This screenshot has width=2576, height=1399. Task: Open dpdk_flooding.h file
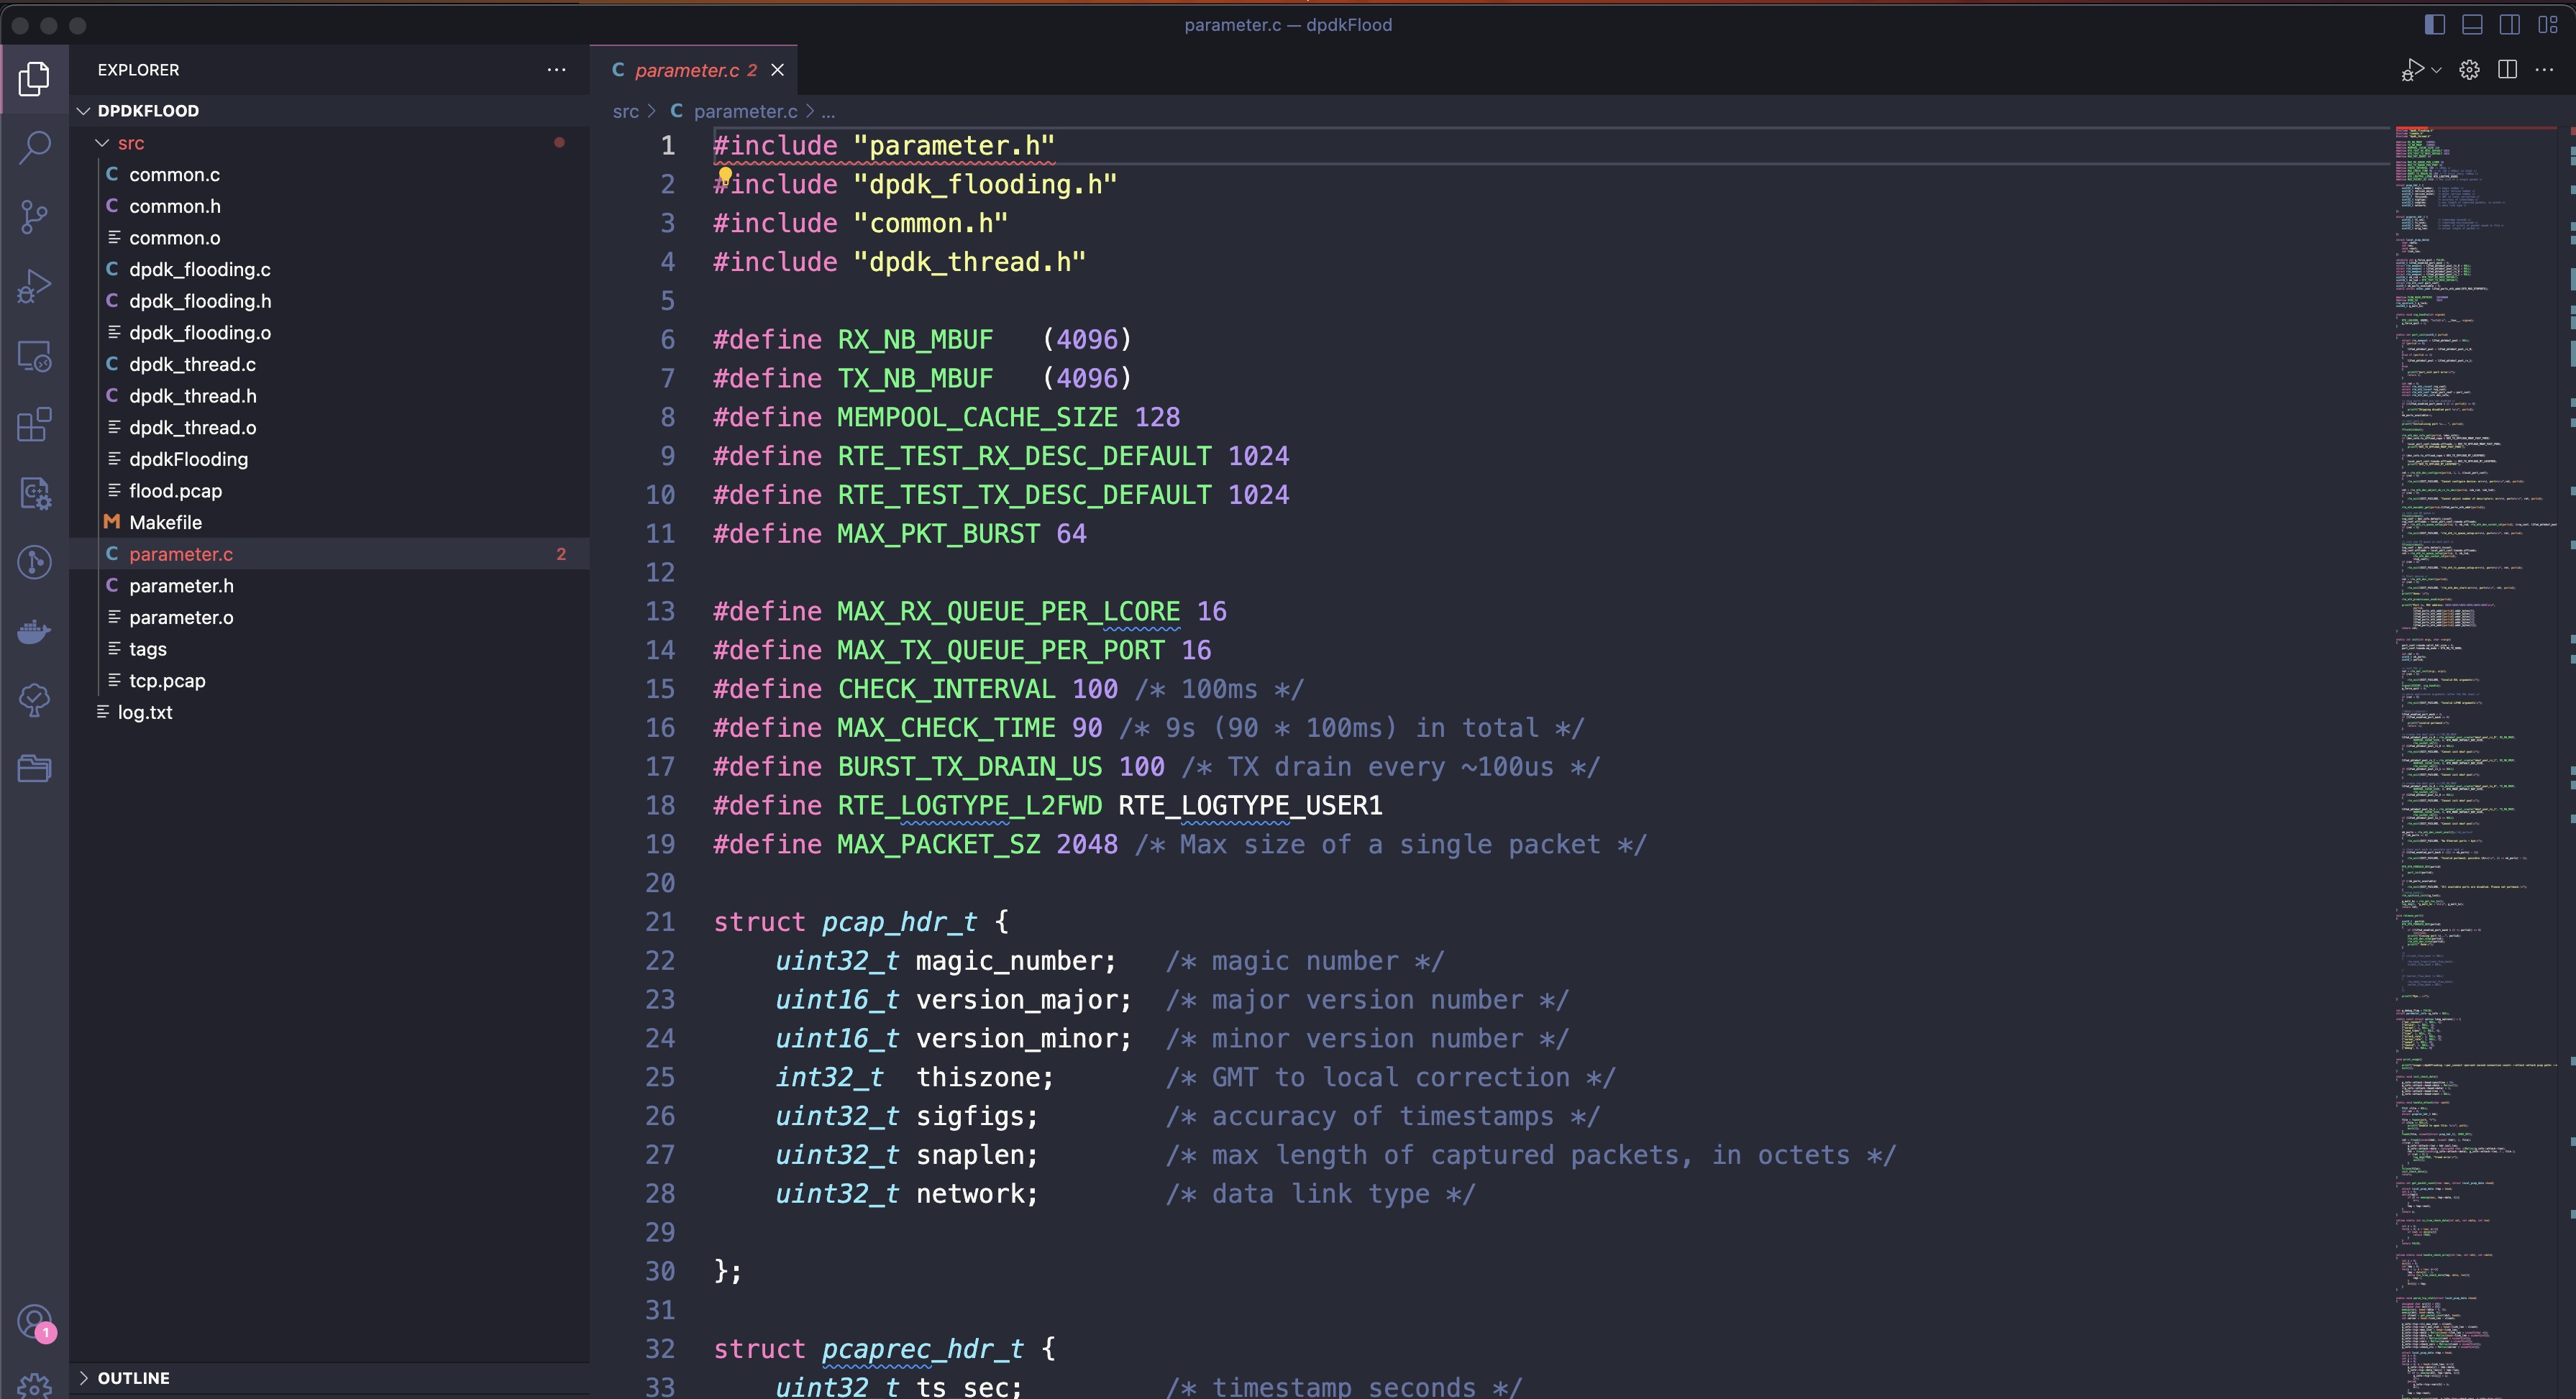329,301
